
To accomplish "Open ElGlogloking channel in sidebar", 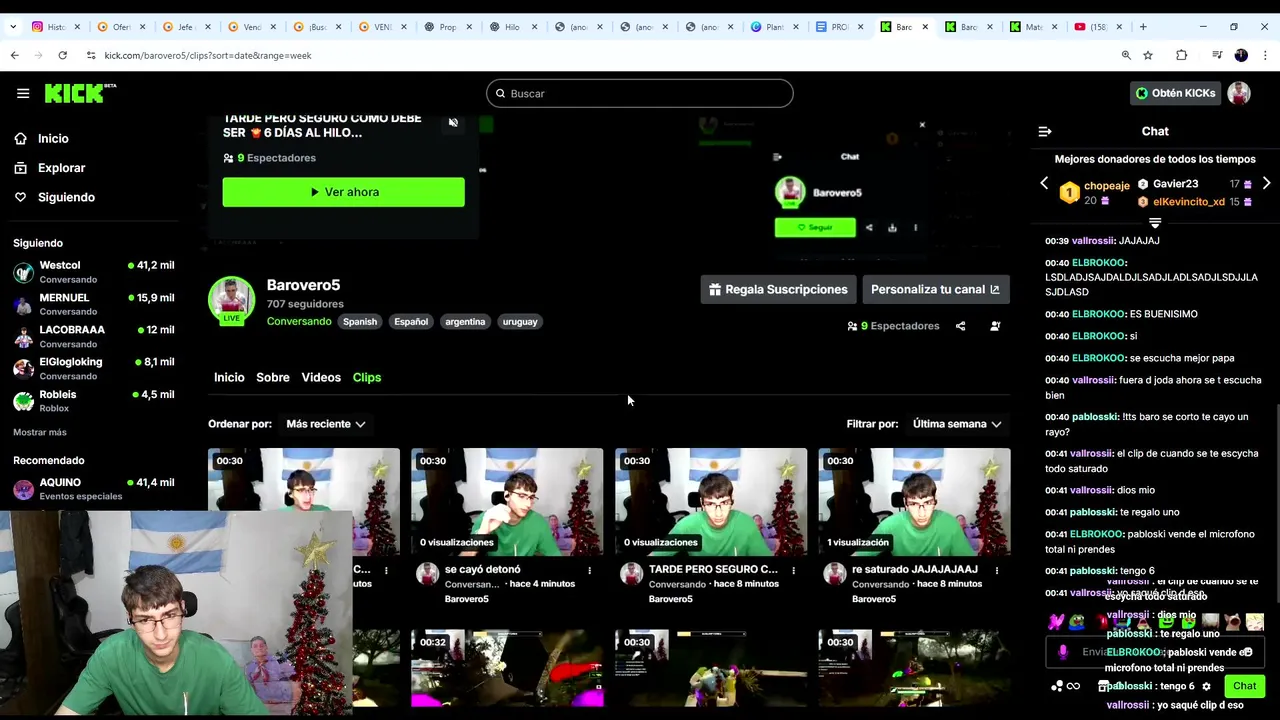I will 93,368.
